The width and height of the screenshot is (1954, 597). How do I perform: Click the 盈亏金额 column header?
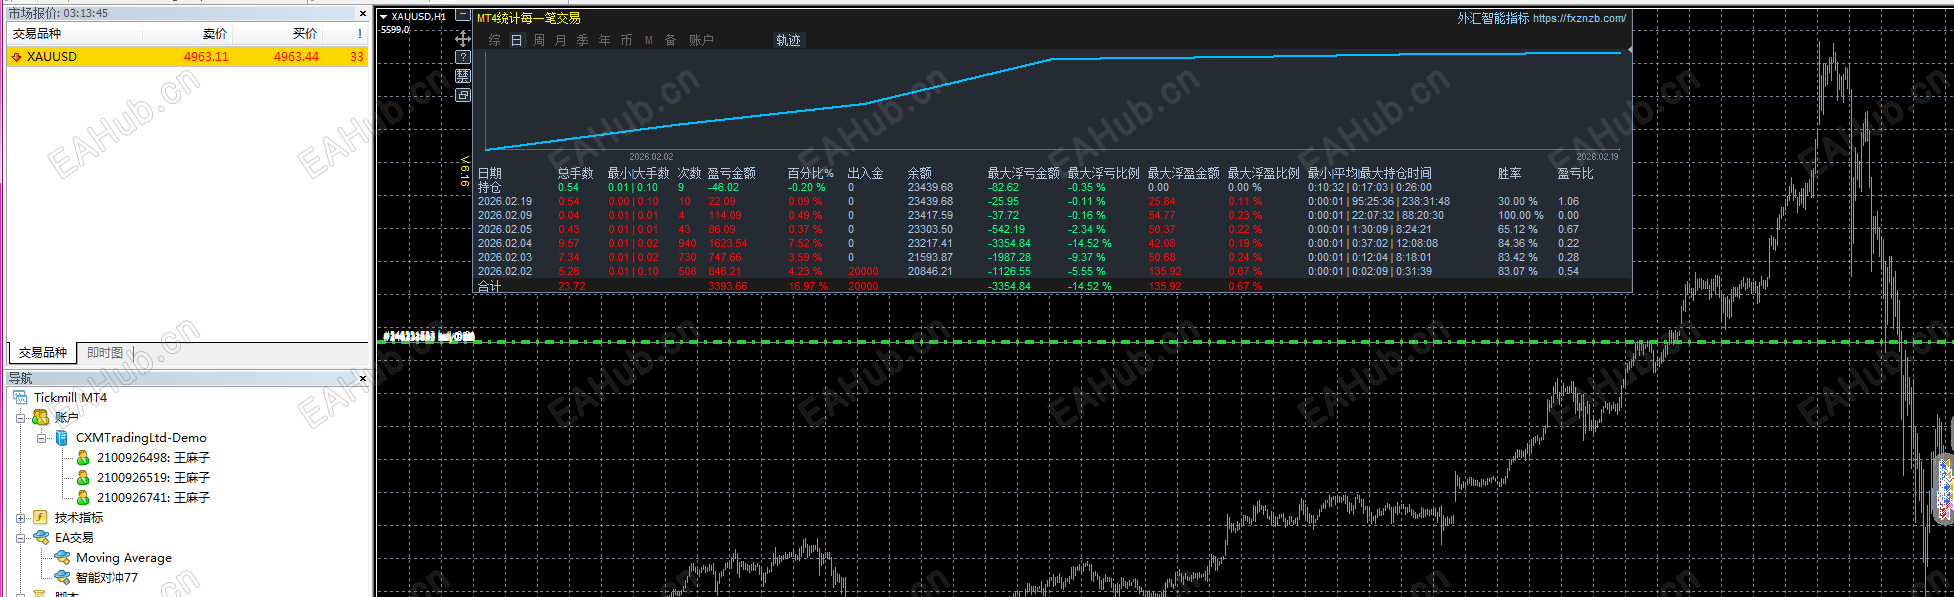click(x=732, y=173)
